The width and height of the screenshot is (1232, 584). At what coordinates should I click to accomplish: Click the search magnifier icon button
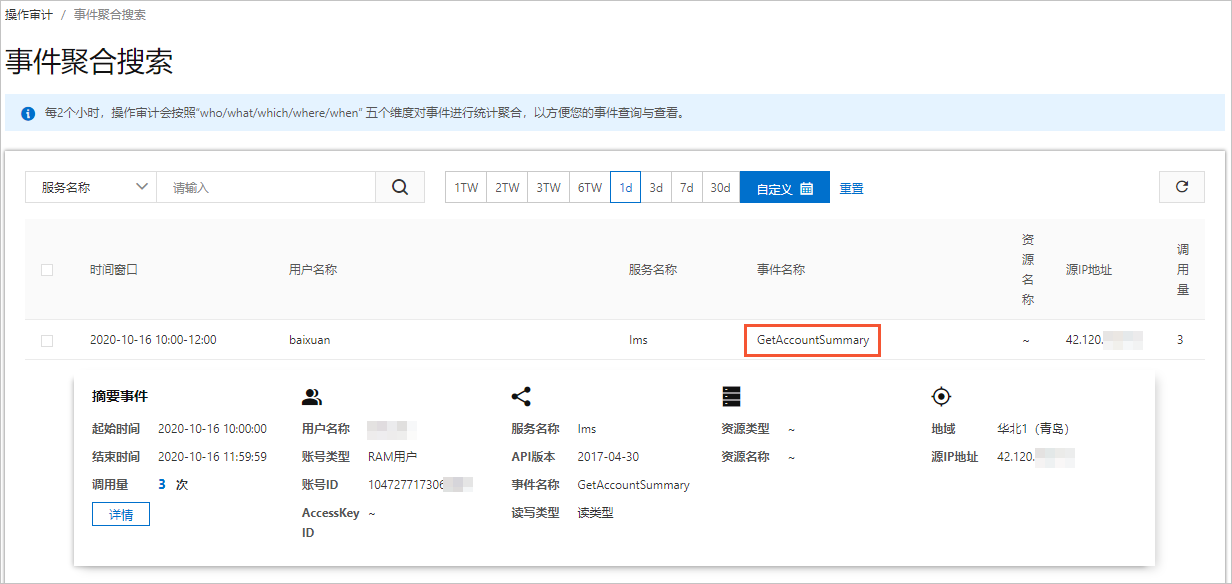tap(400, 187)
